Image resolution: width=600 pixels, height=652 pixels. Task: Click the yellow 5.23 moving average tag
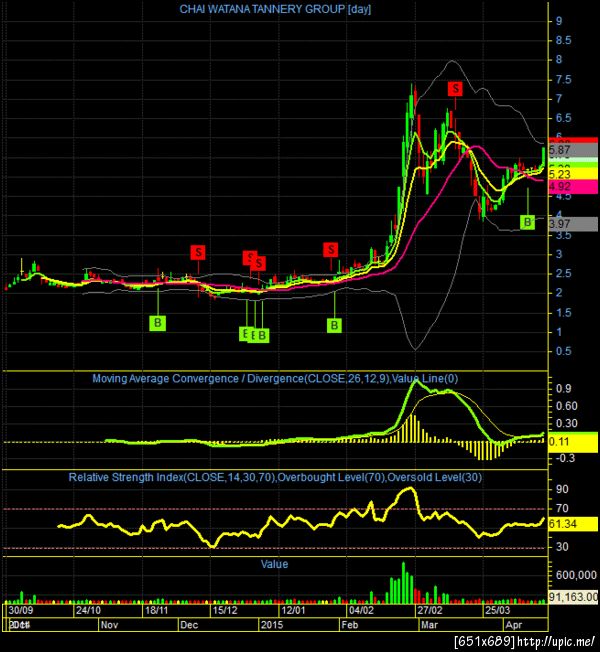(x=573, y=174)
